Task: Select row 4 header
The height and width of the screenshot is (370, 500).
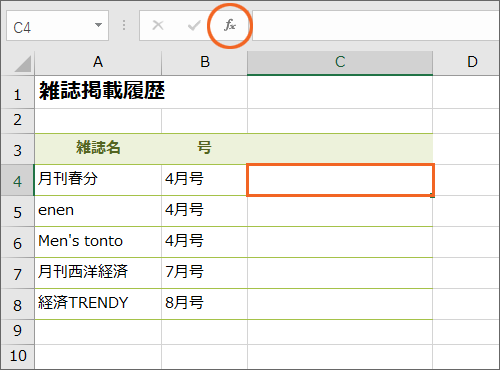Action: click(17, 180)
